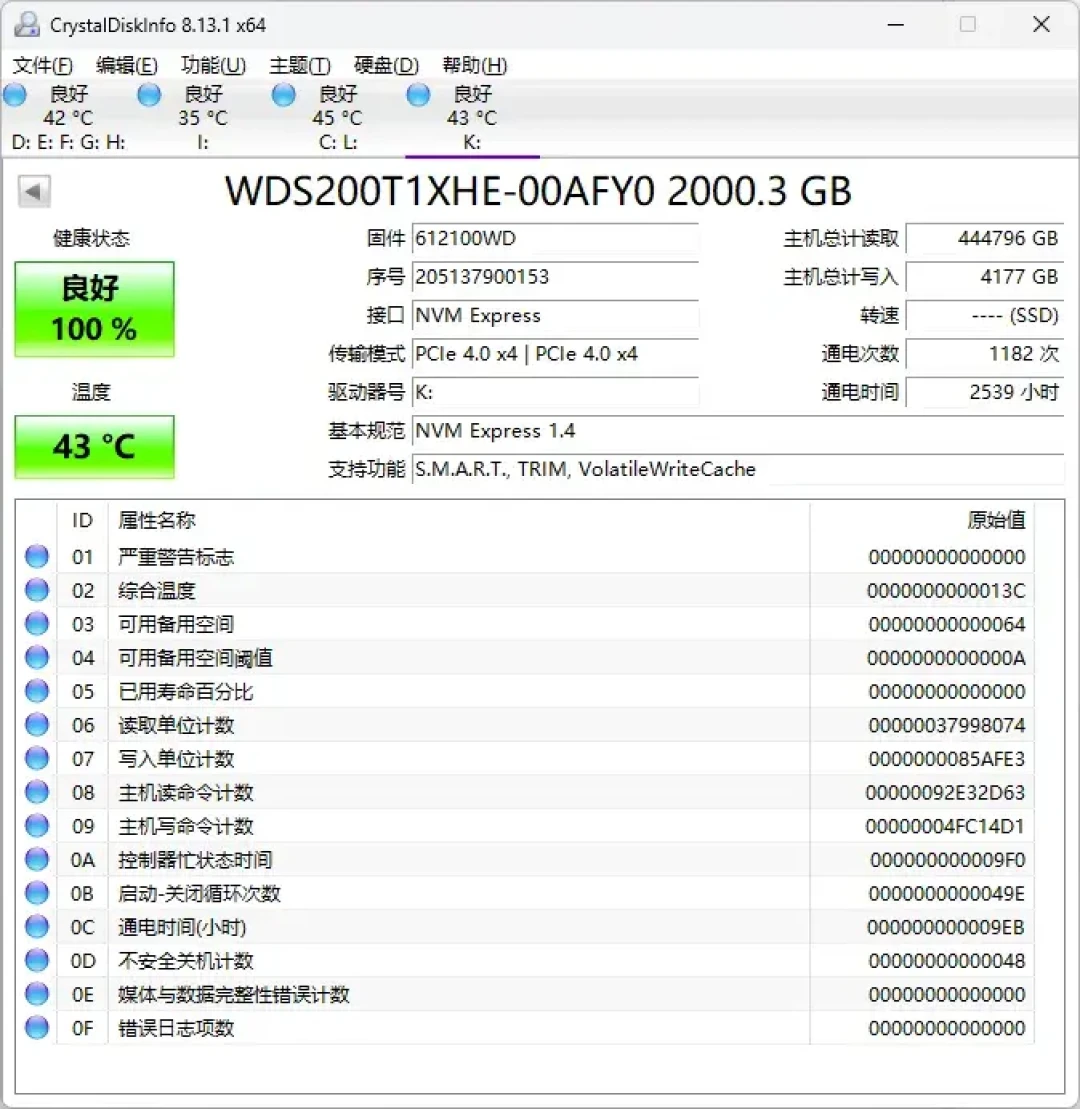Click the status icon for 04 可用备用空间阈值
Screen dimensions: 1080x1109
pyautogui.click(x=37, y=658)
